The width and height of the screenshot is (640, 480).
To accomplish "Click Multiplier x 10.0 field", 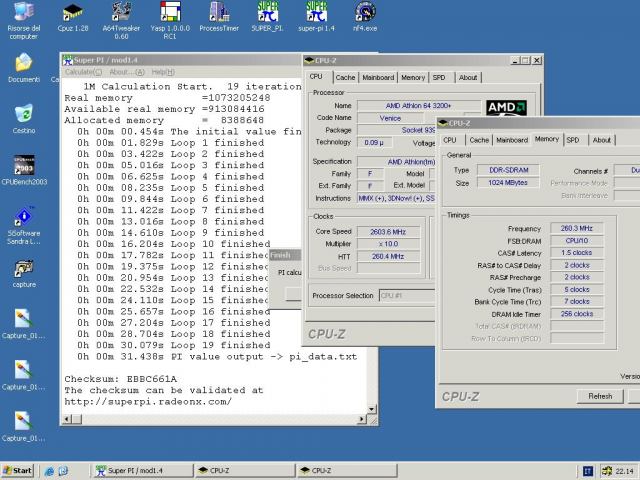I will click(388, 244).
